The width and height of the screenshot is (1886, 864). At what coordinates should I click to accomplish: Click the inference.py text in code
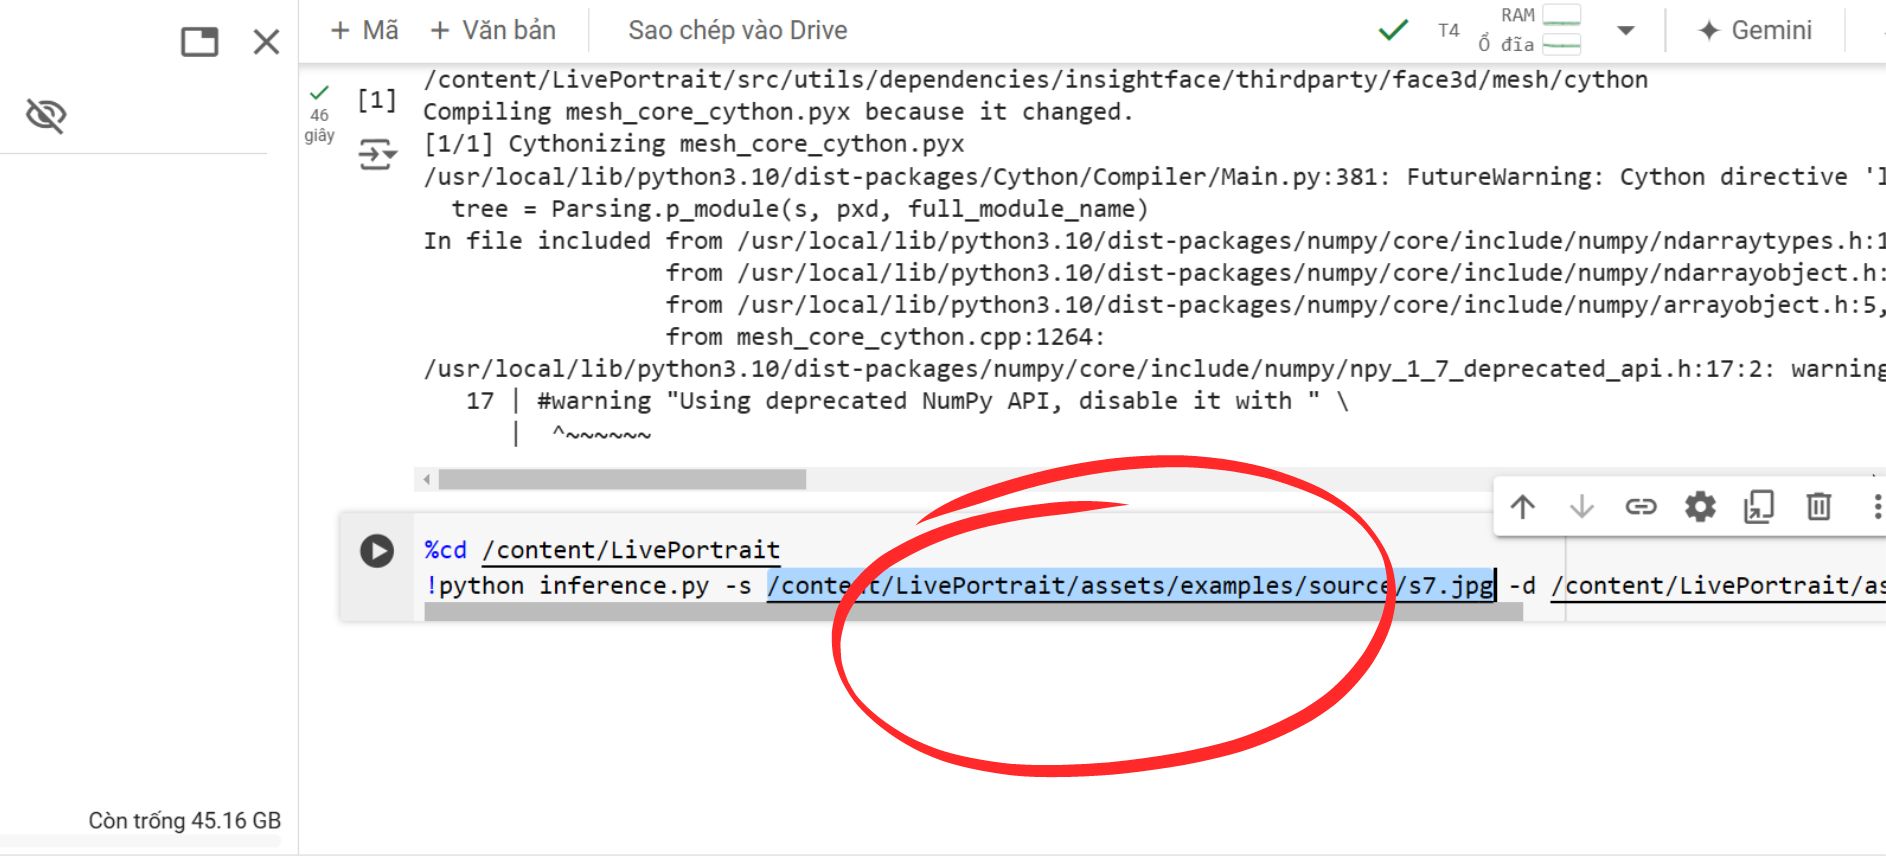(x=624, y=585)
